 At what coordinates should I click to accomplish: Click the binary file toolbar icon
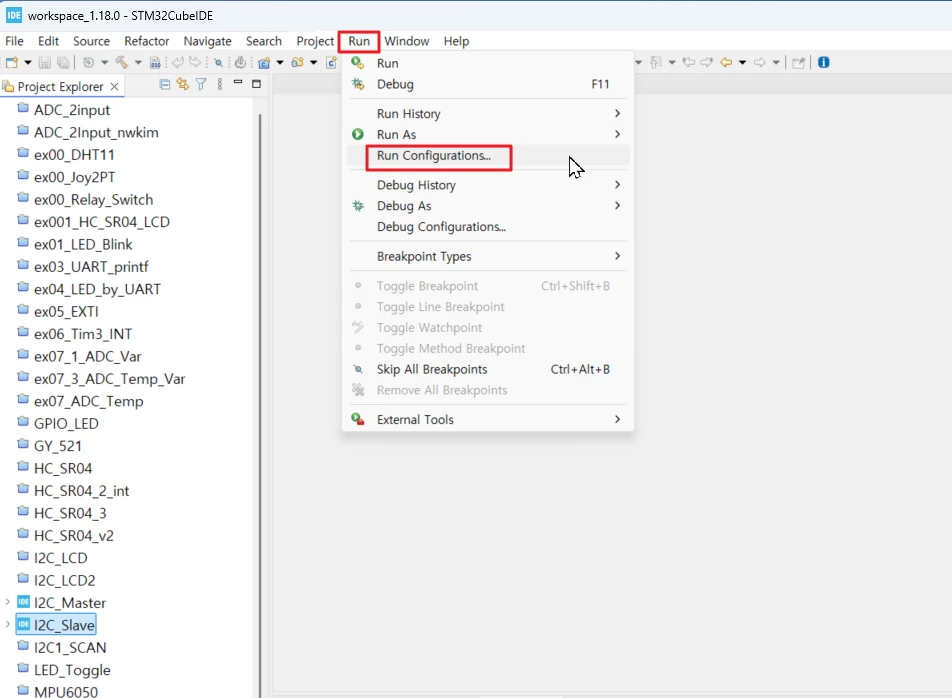(155, 63)
